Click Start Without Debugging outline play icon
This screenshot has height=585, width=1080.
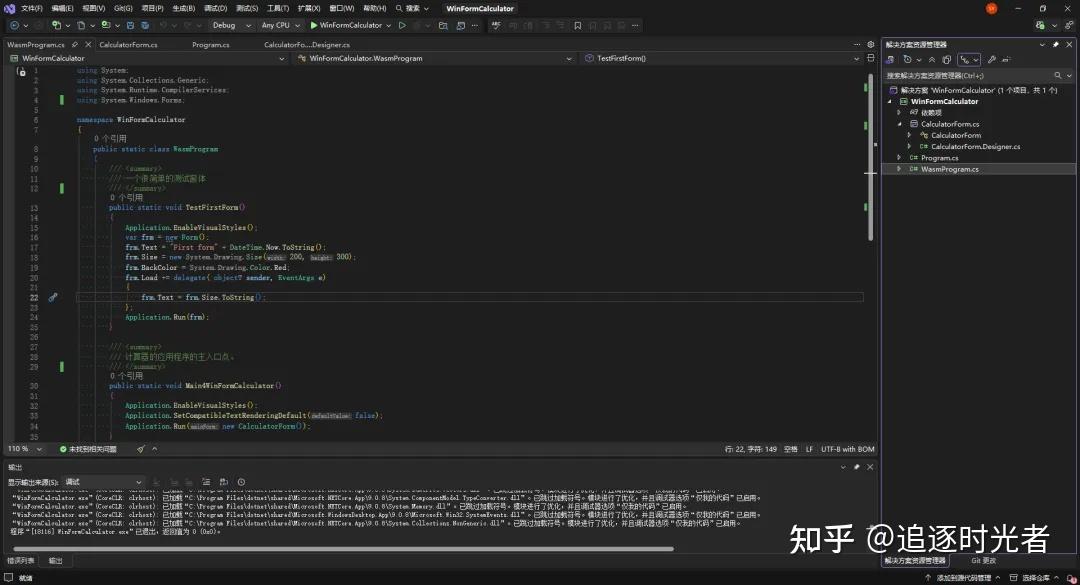click(402, 25)
